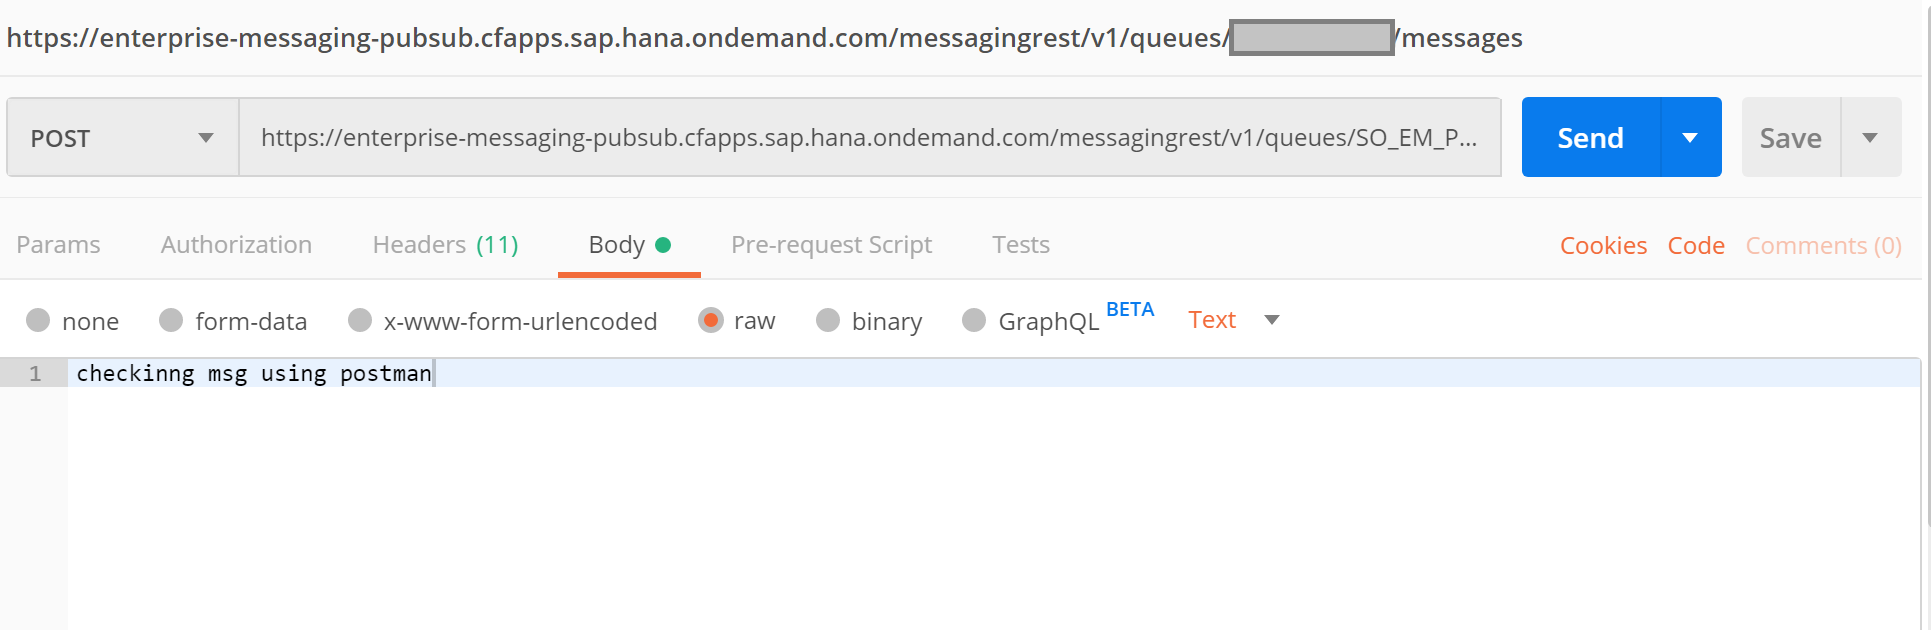
Task: Open the Pre-request Script tab
Action: (x=831, y=245)
